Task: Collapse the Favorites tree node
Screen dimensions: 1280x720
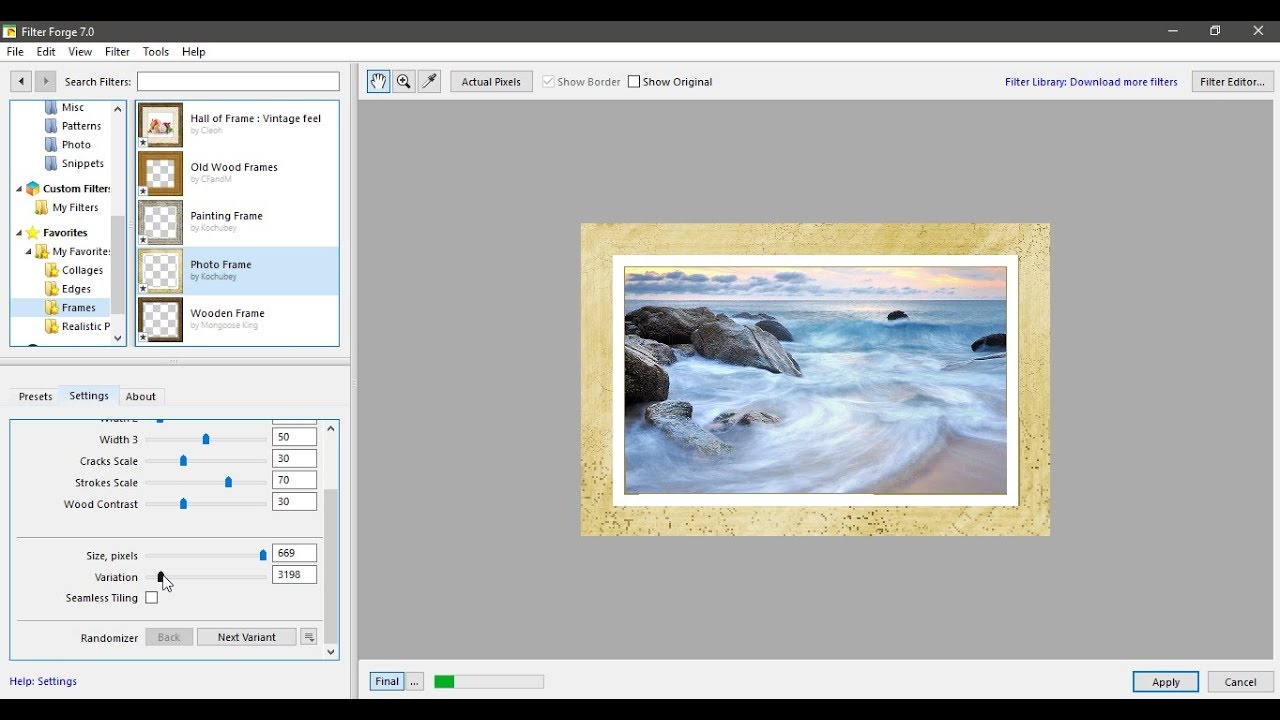Action: pos(19,233)
